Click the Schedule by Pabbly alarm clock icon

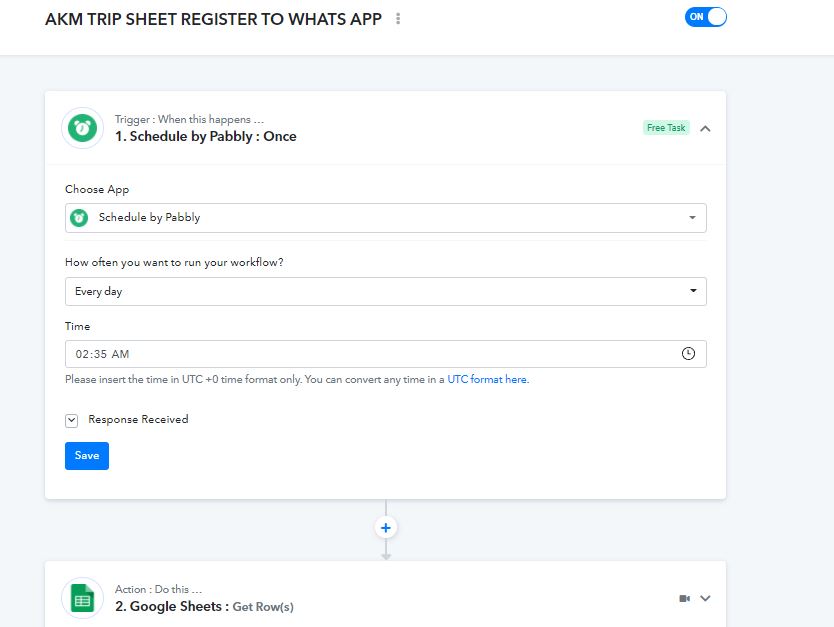[x=82, y=128]
